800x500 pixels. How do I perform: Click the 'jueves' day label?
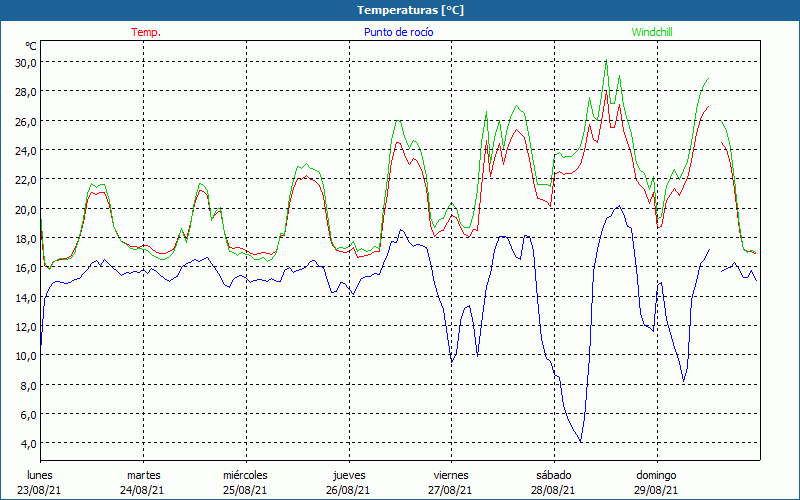pyautogui.click(x=349, y=475)
